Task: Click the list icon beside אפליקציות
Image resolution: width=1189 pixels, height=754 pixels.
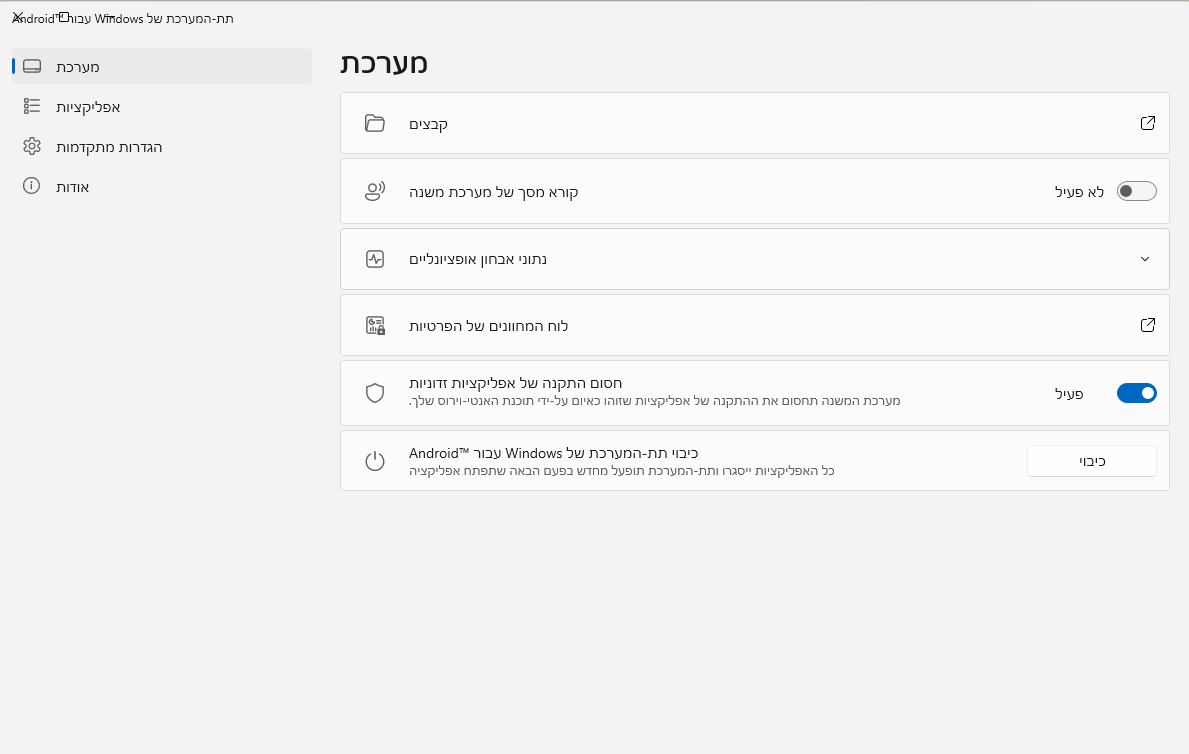Action: coord(32,106)
